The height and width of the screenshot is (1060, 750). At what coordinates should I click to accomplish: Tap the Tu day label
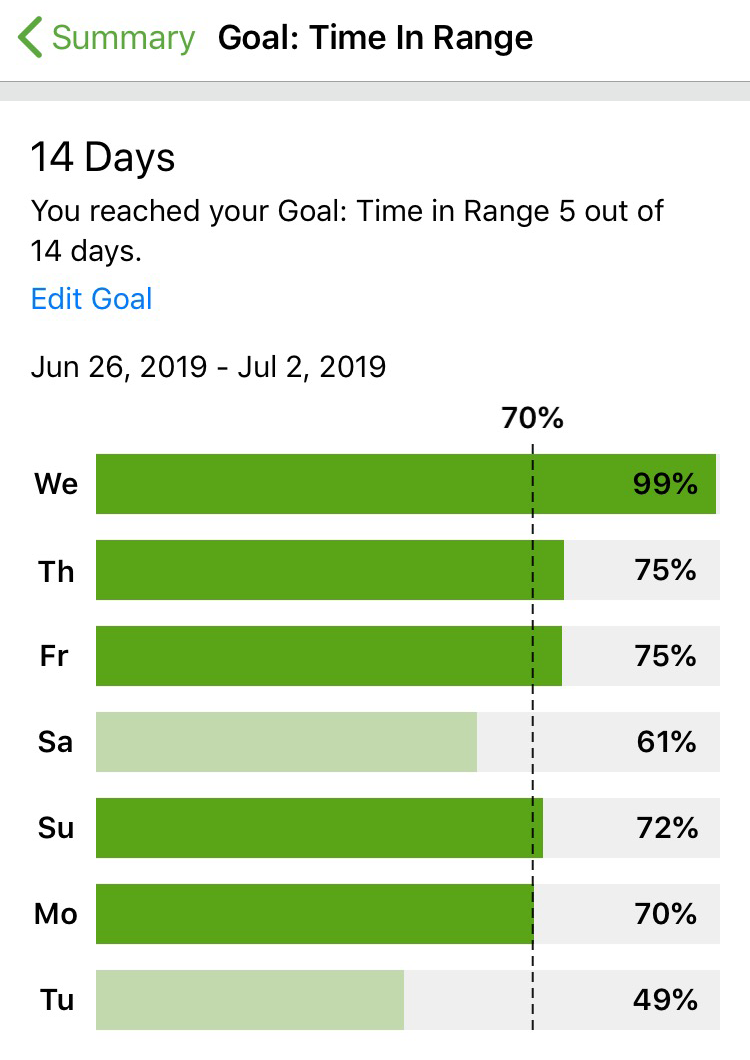(57, 1000)
